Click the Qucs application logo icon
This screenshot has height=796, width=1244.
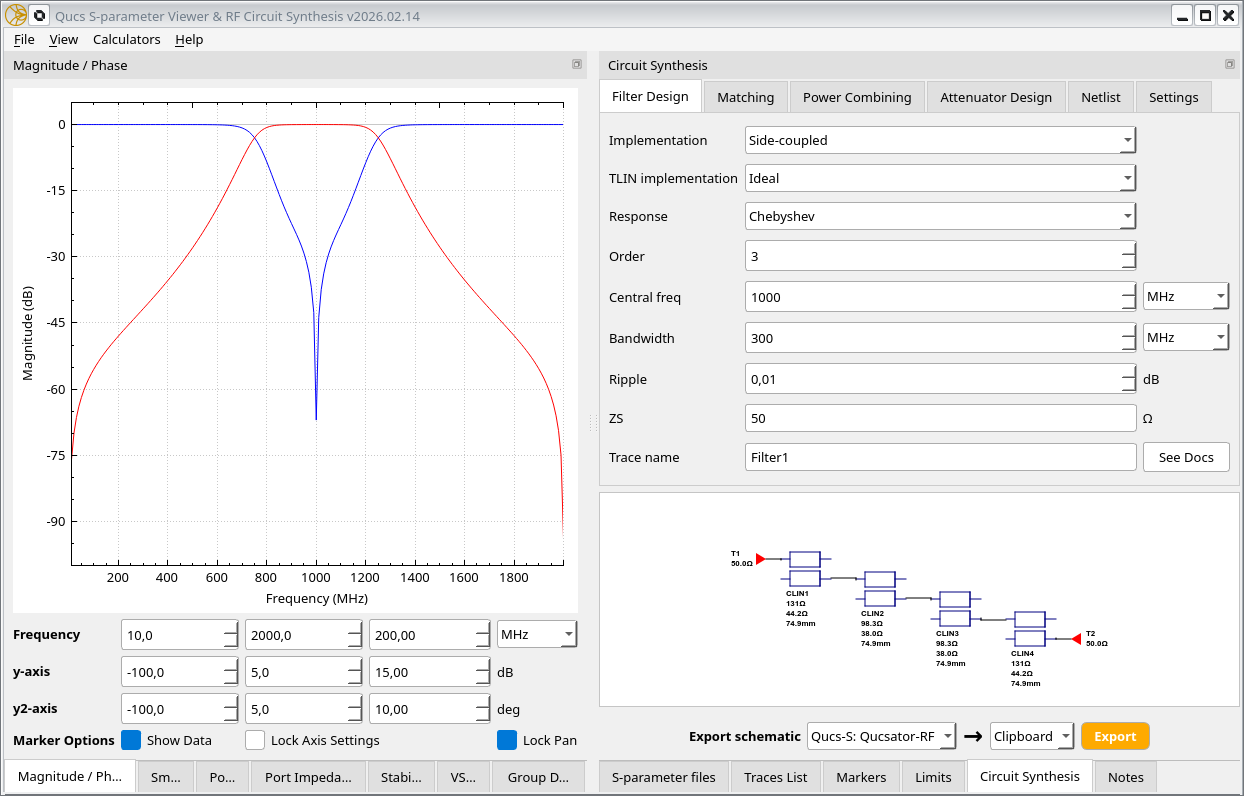coord(15,15)
